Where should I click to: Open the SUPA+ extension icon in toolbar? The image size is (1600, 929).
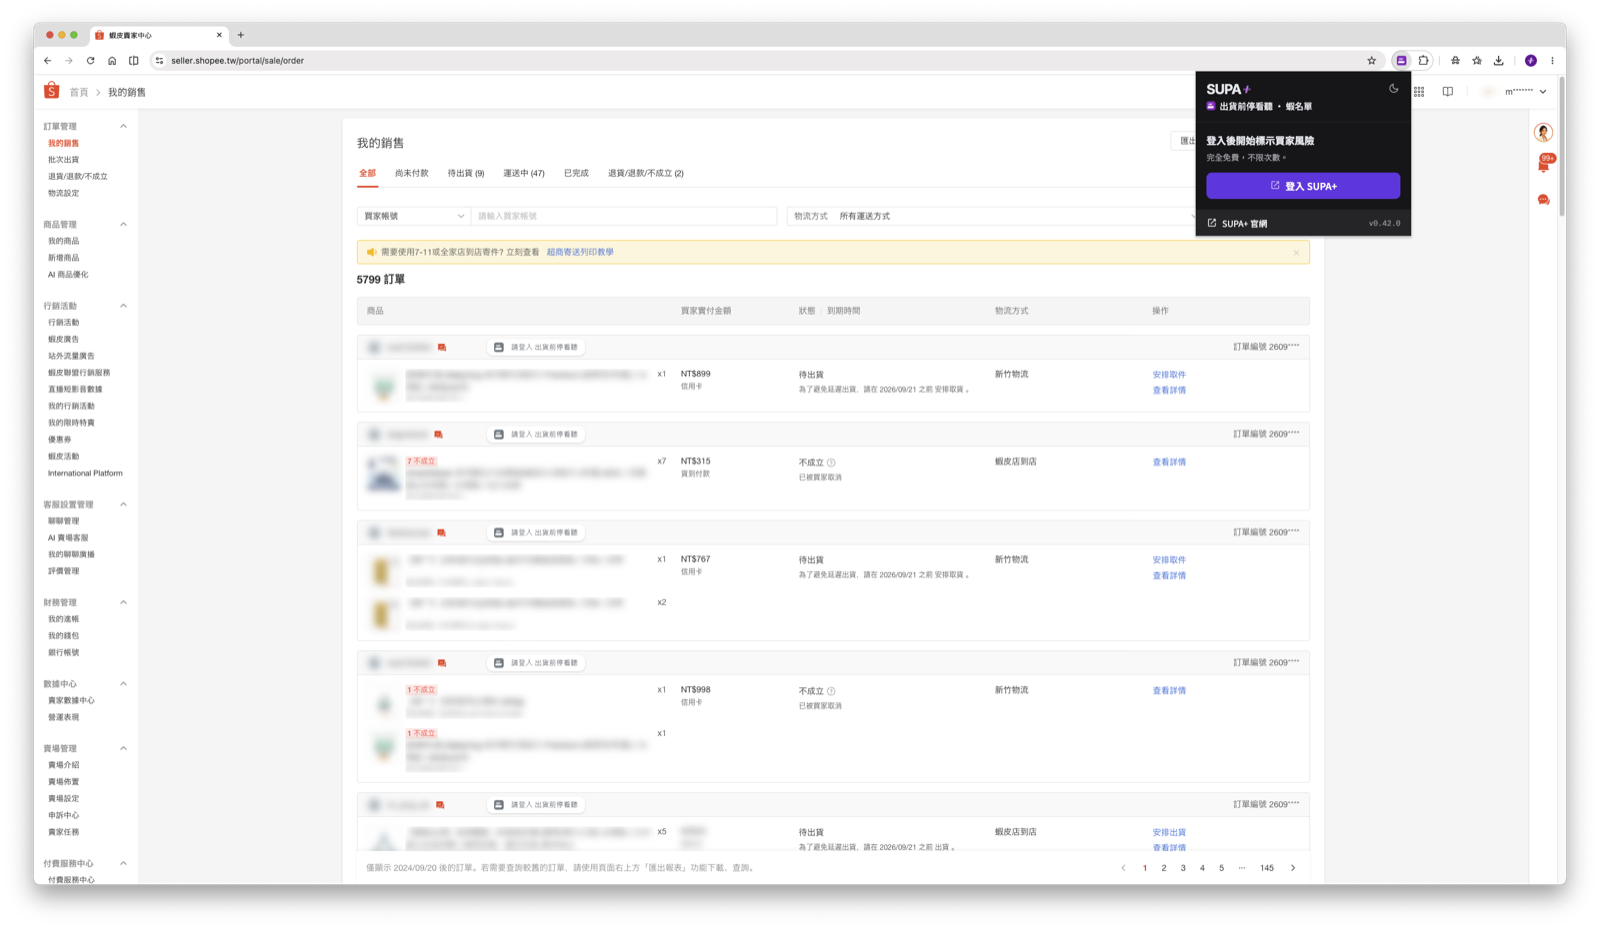pyautogui.click(x=1401, y=60)
